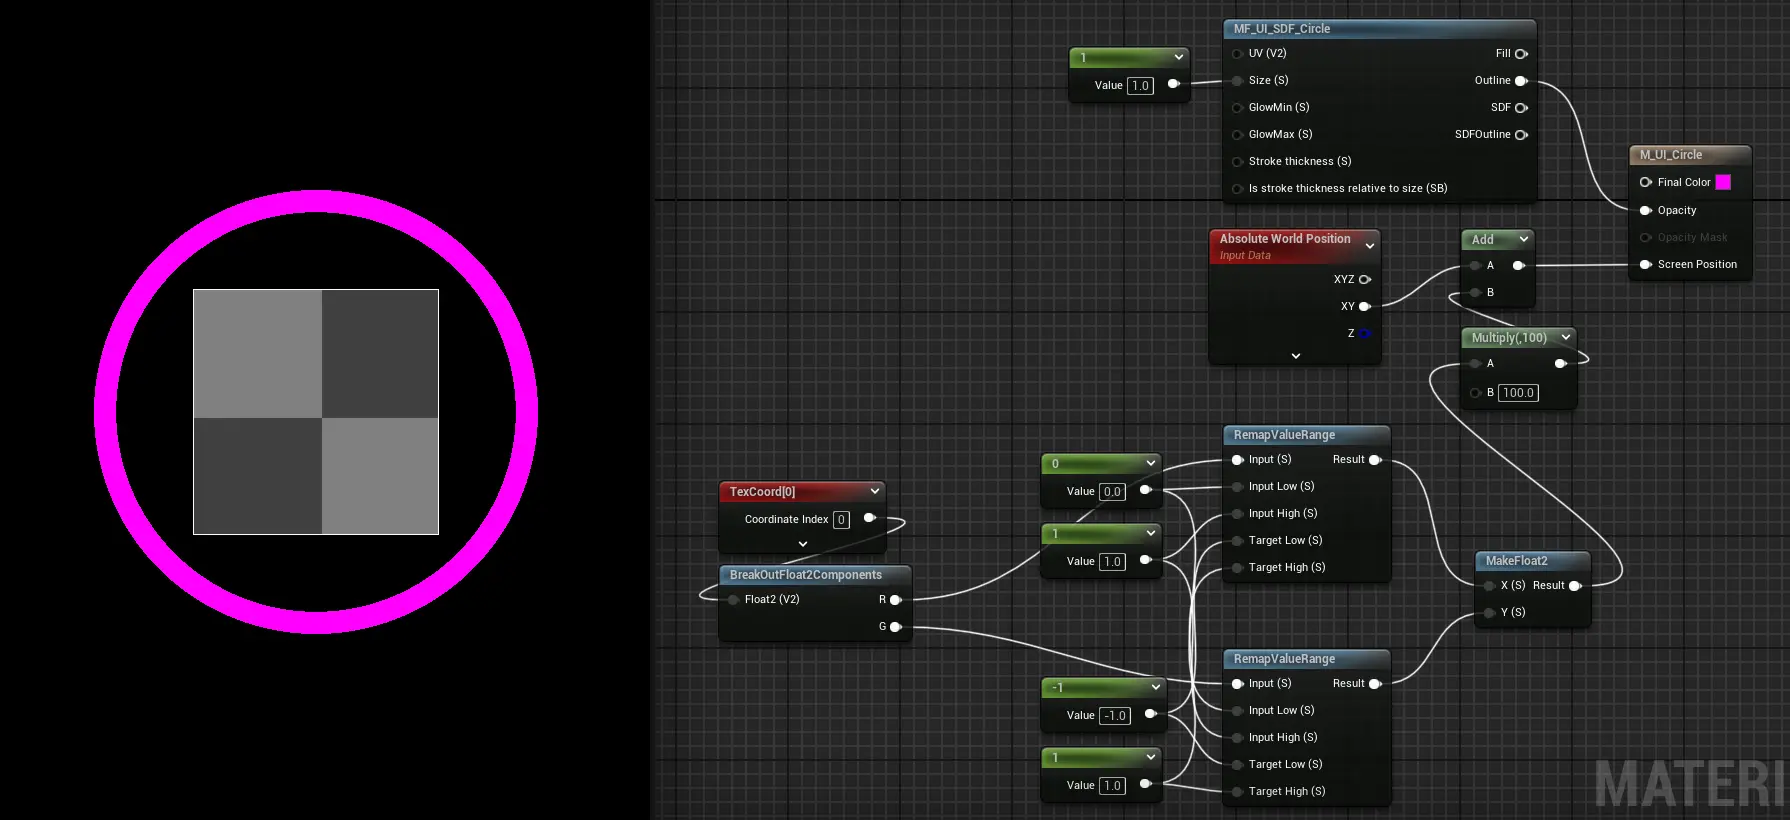Toggle the Multiply(,100) node header chevron
The height and width of the screenshot is (820, 1790).
pos(1566,338)
